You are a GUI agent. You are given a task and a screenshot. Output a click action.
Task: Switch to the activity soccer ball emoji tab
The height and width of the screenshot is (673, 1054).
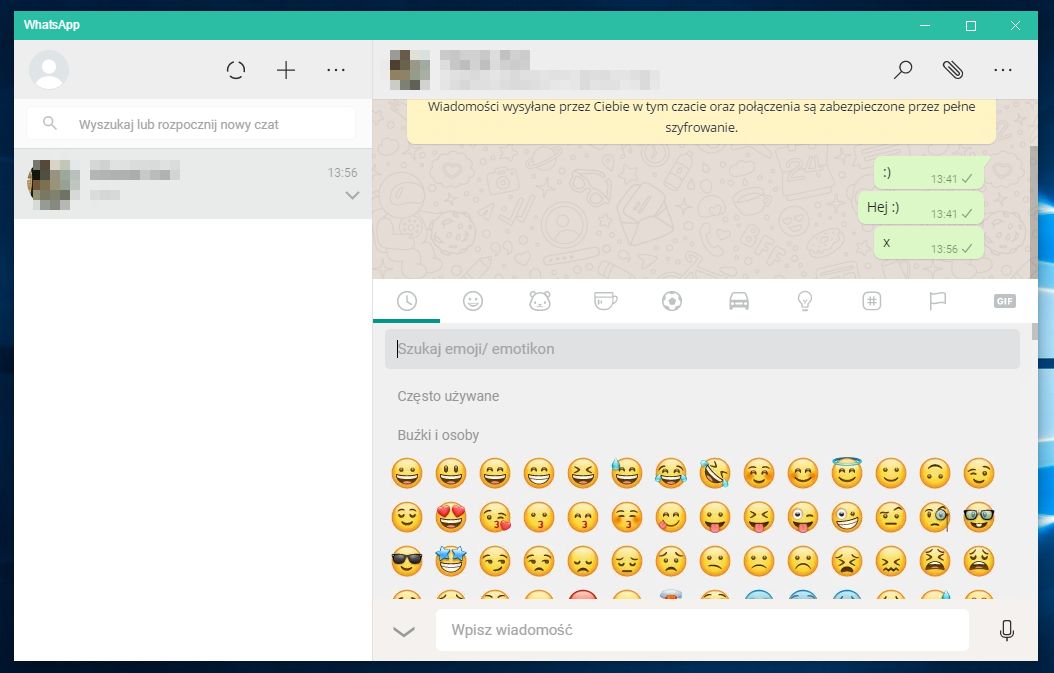click(x=672, y=301)
